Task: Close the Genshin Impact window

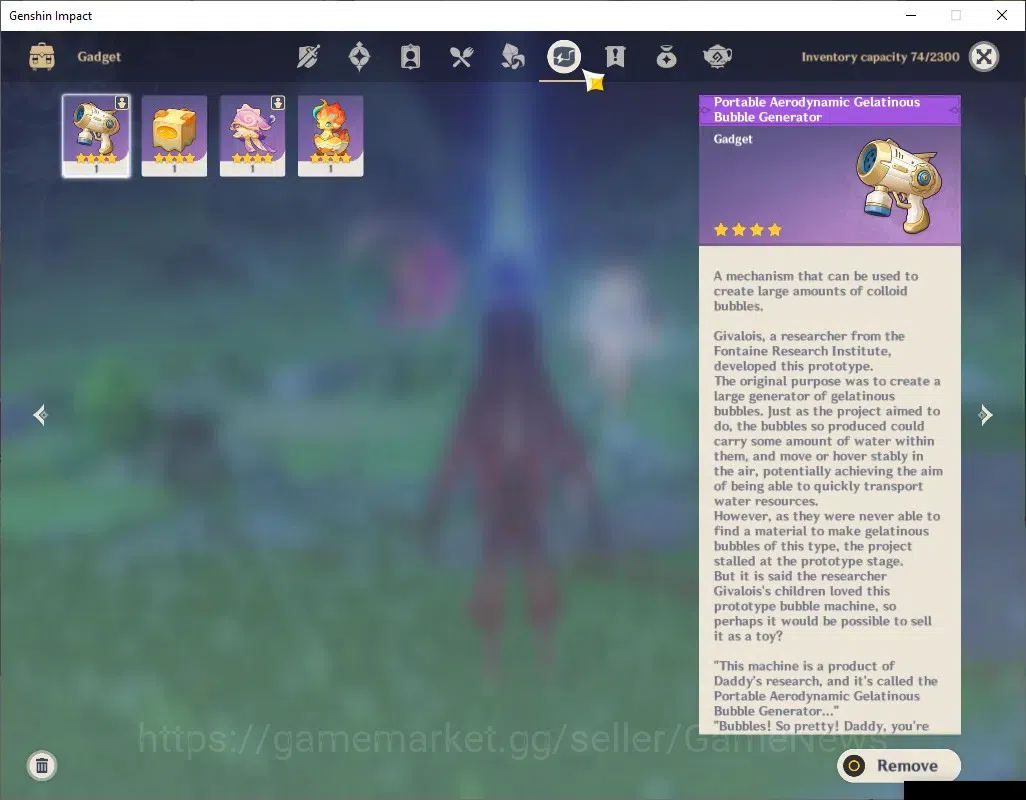Action: tap(1002, 16)
